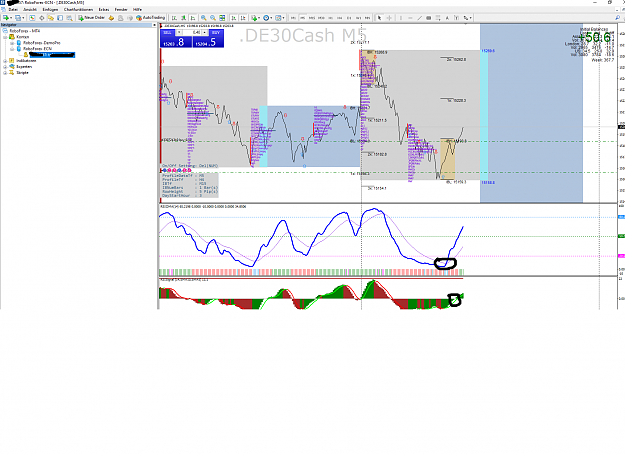Open the Templates icon
625x454 pixels.
[x=278, y=18]
